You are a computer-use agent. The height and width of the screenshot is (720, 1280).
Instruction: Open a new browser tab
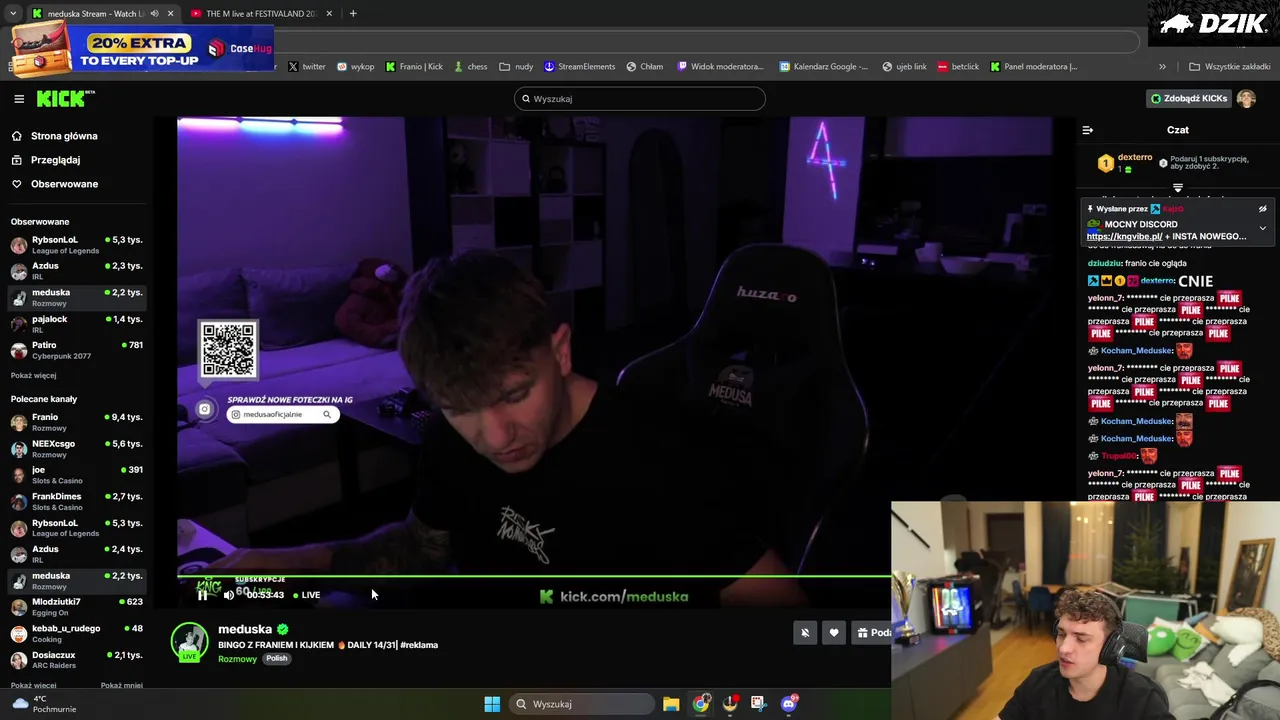[353, 14]
